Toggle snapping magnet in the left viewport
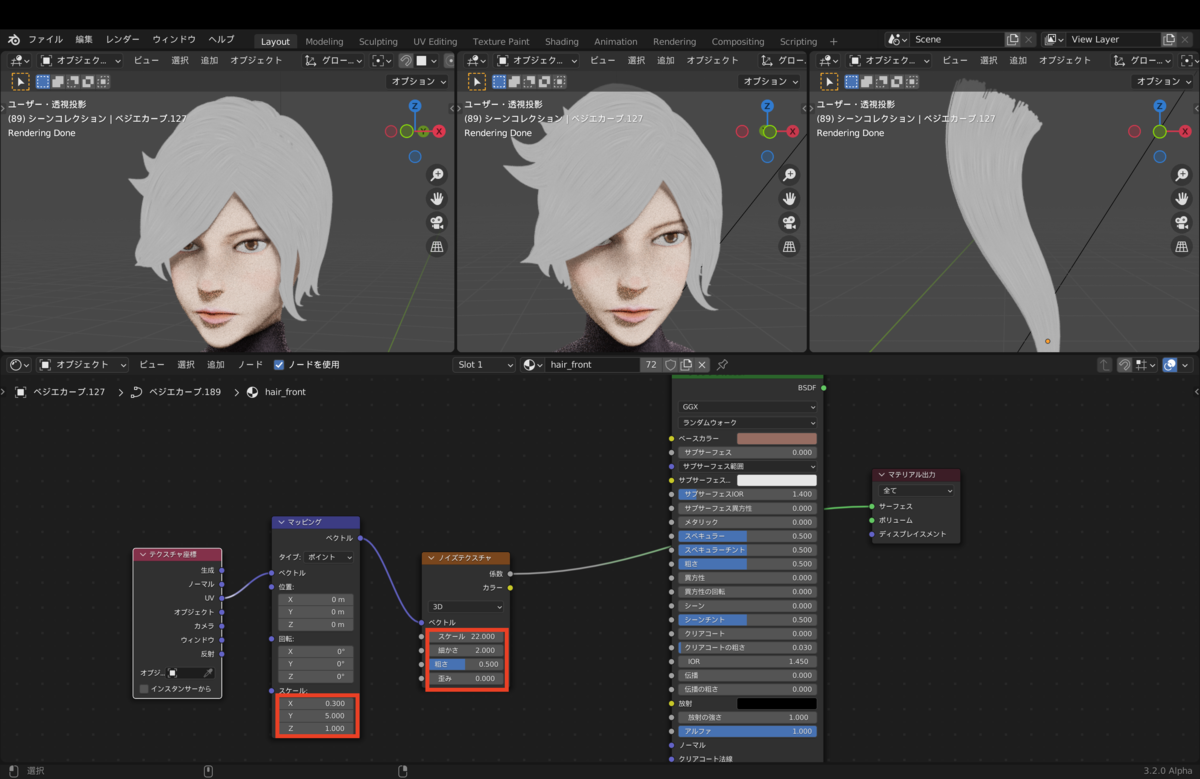1200x779 pixels. point(406,61)
